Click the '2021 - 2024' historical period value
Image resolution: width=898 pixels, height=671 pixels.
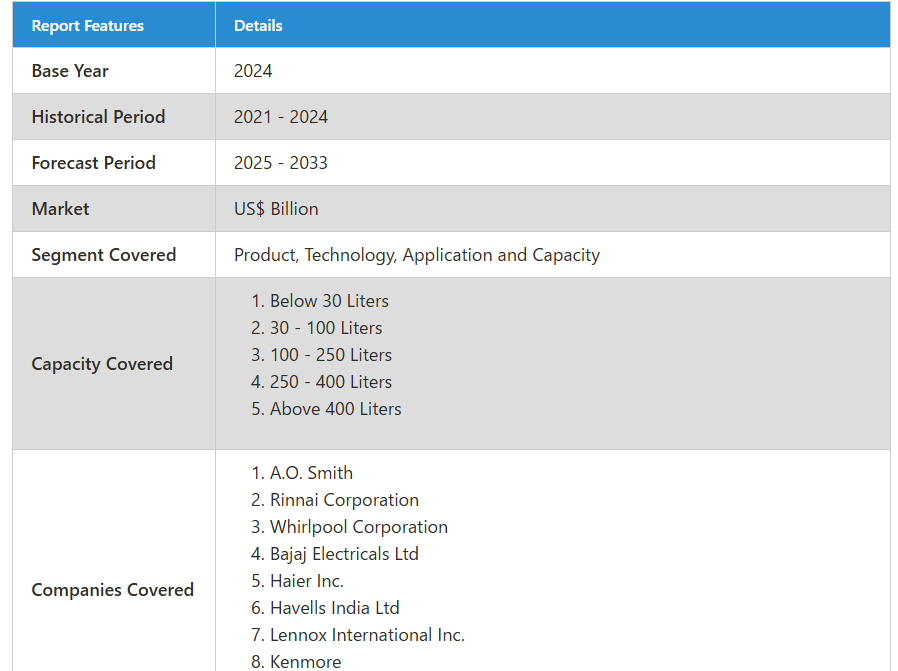[281, 117]
